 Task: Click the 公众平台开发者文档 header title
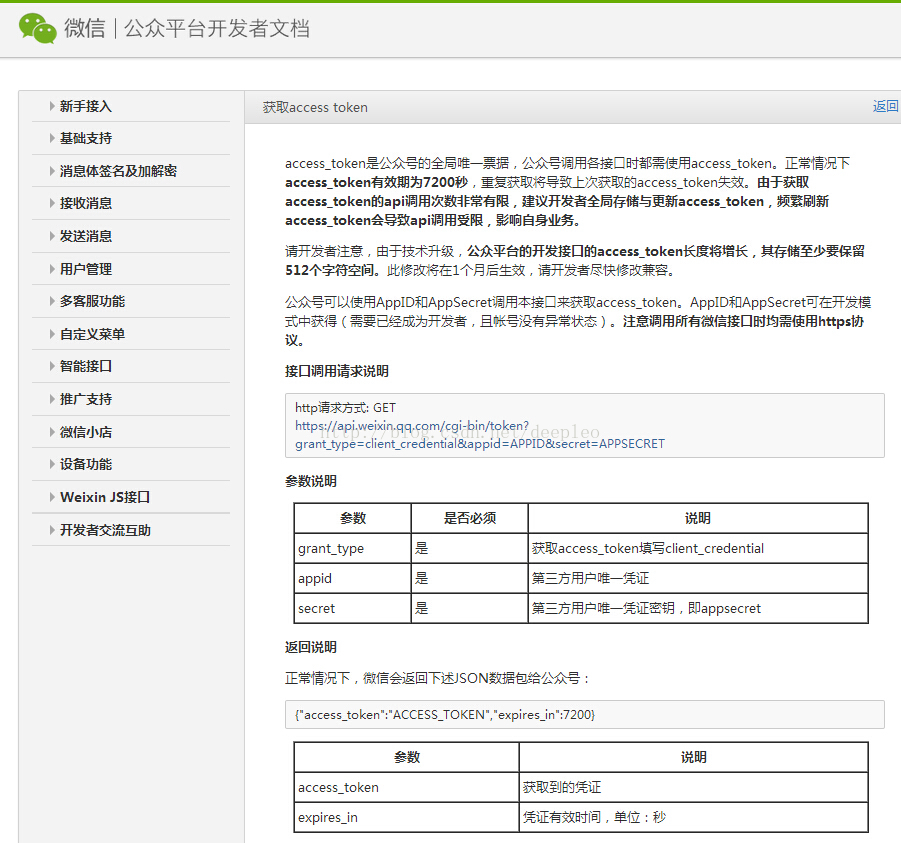(217, 28)
